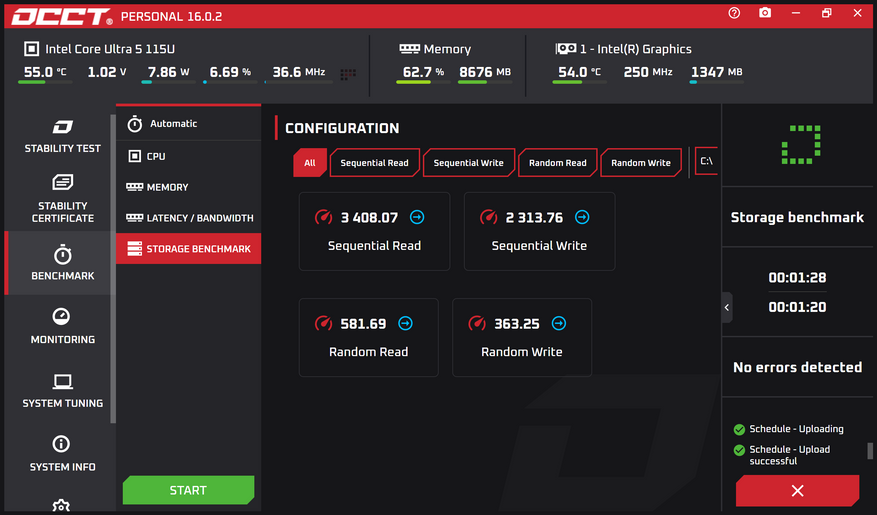Select the CPU benchmark
The width and height of the screenshot is (877, 515).
pos(188,156)
